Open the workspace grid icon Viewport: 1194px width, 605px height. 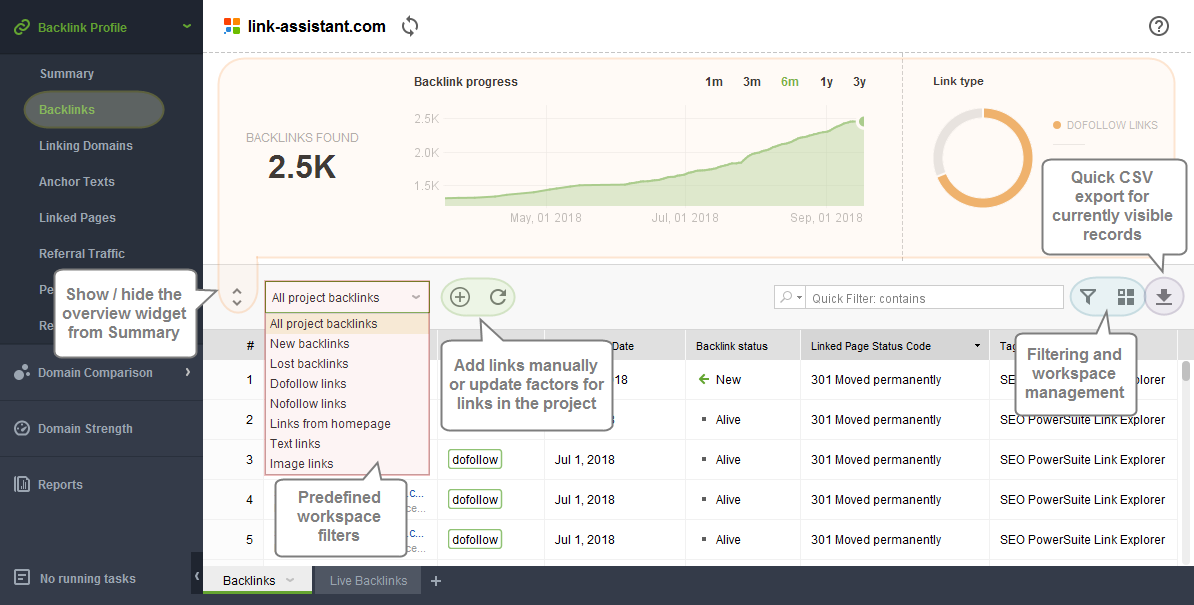(1125, 297)
